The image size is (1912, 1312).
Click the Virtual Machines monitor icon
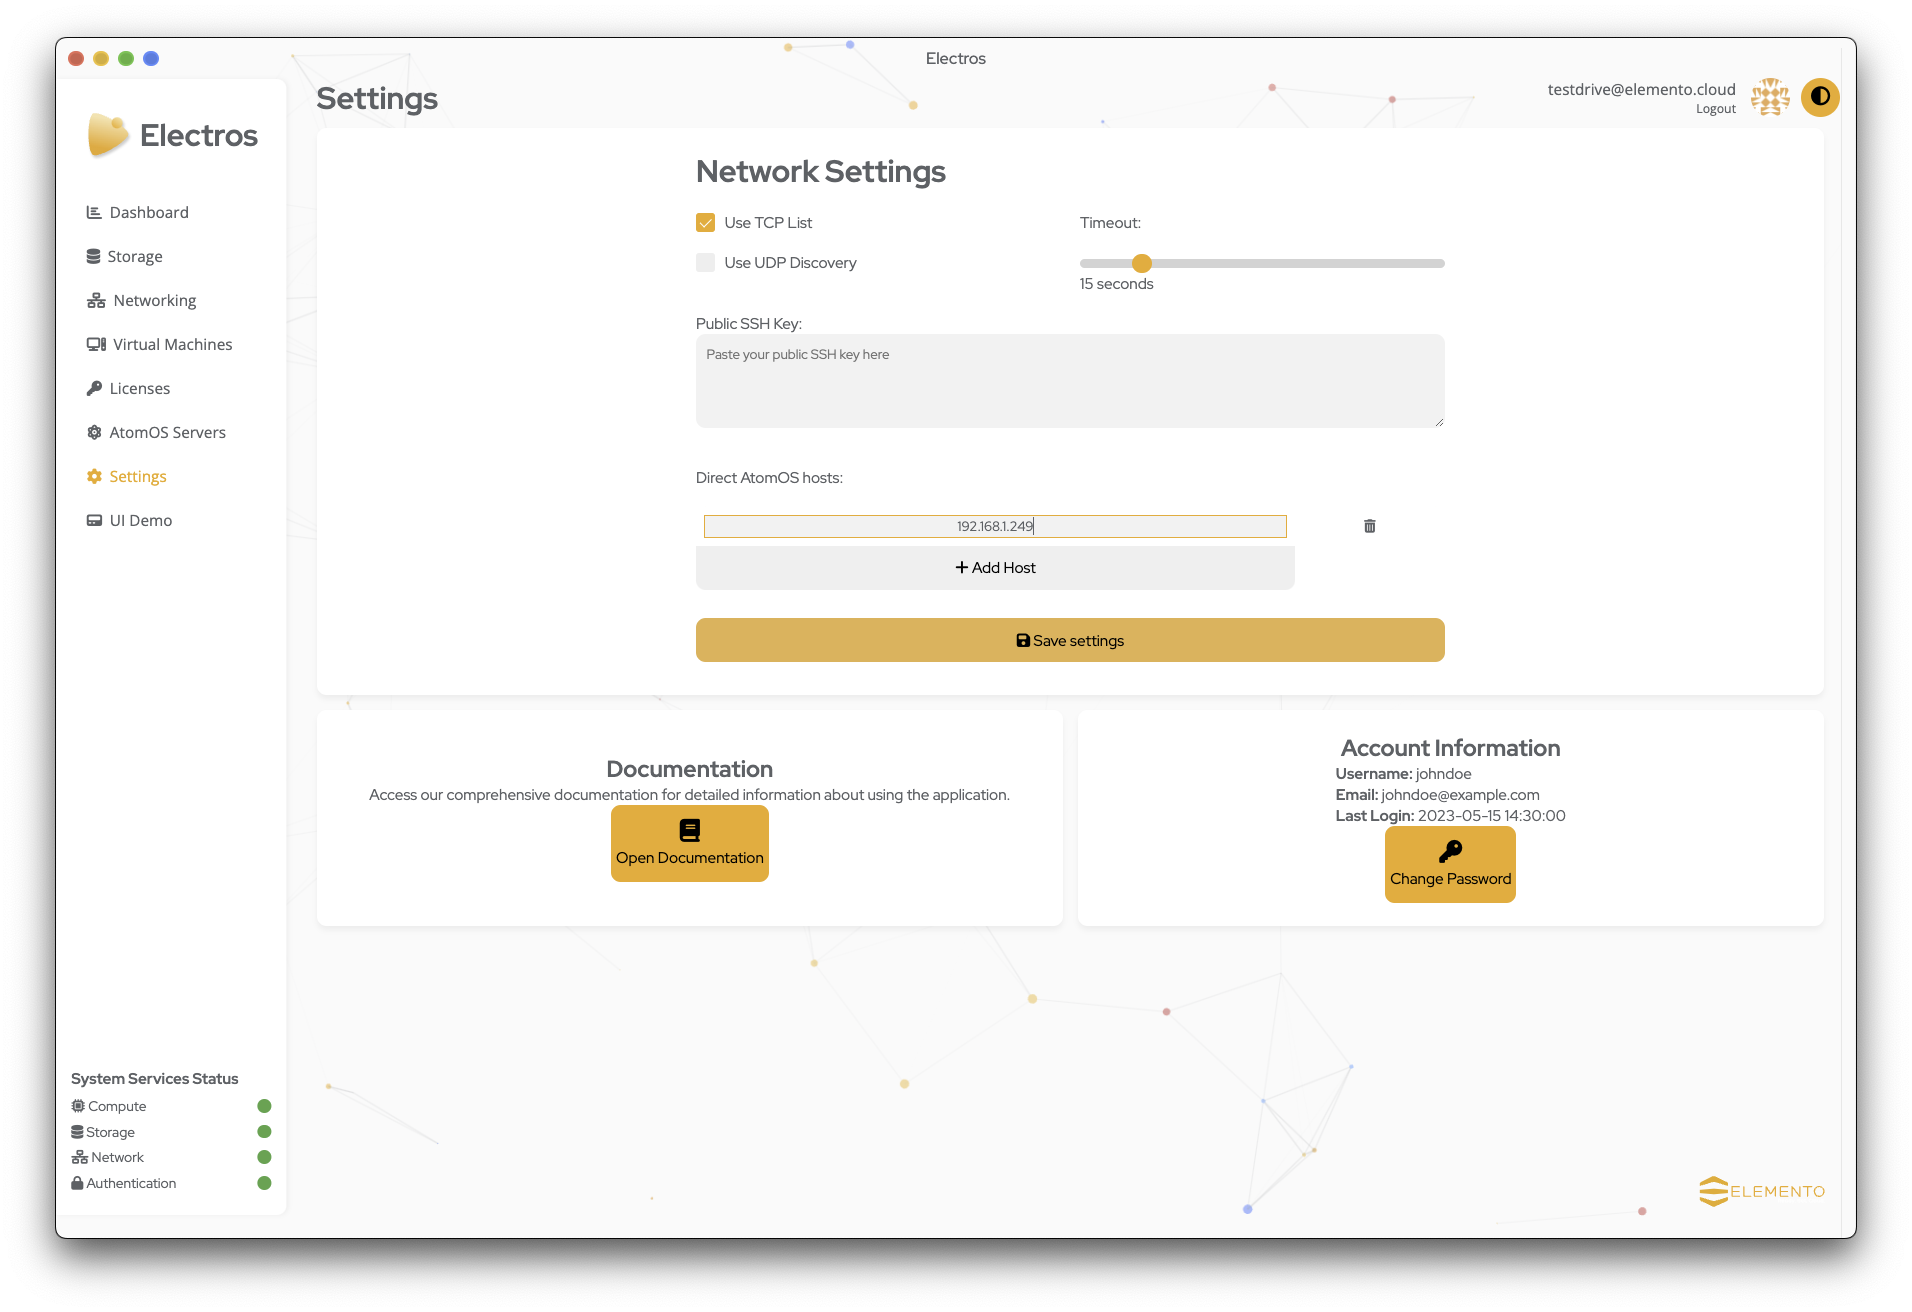point(96,344)
